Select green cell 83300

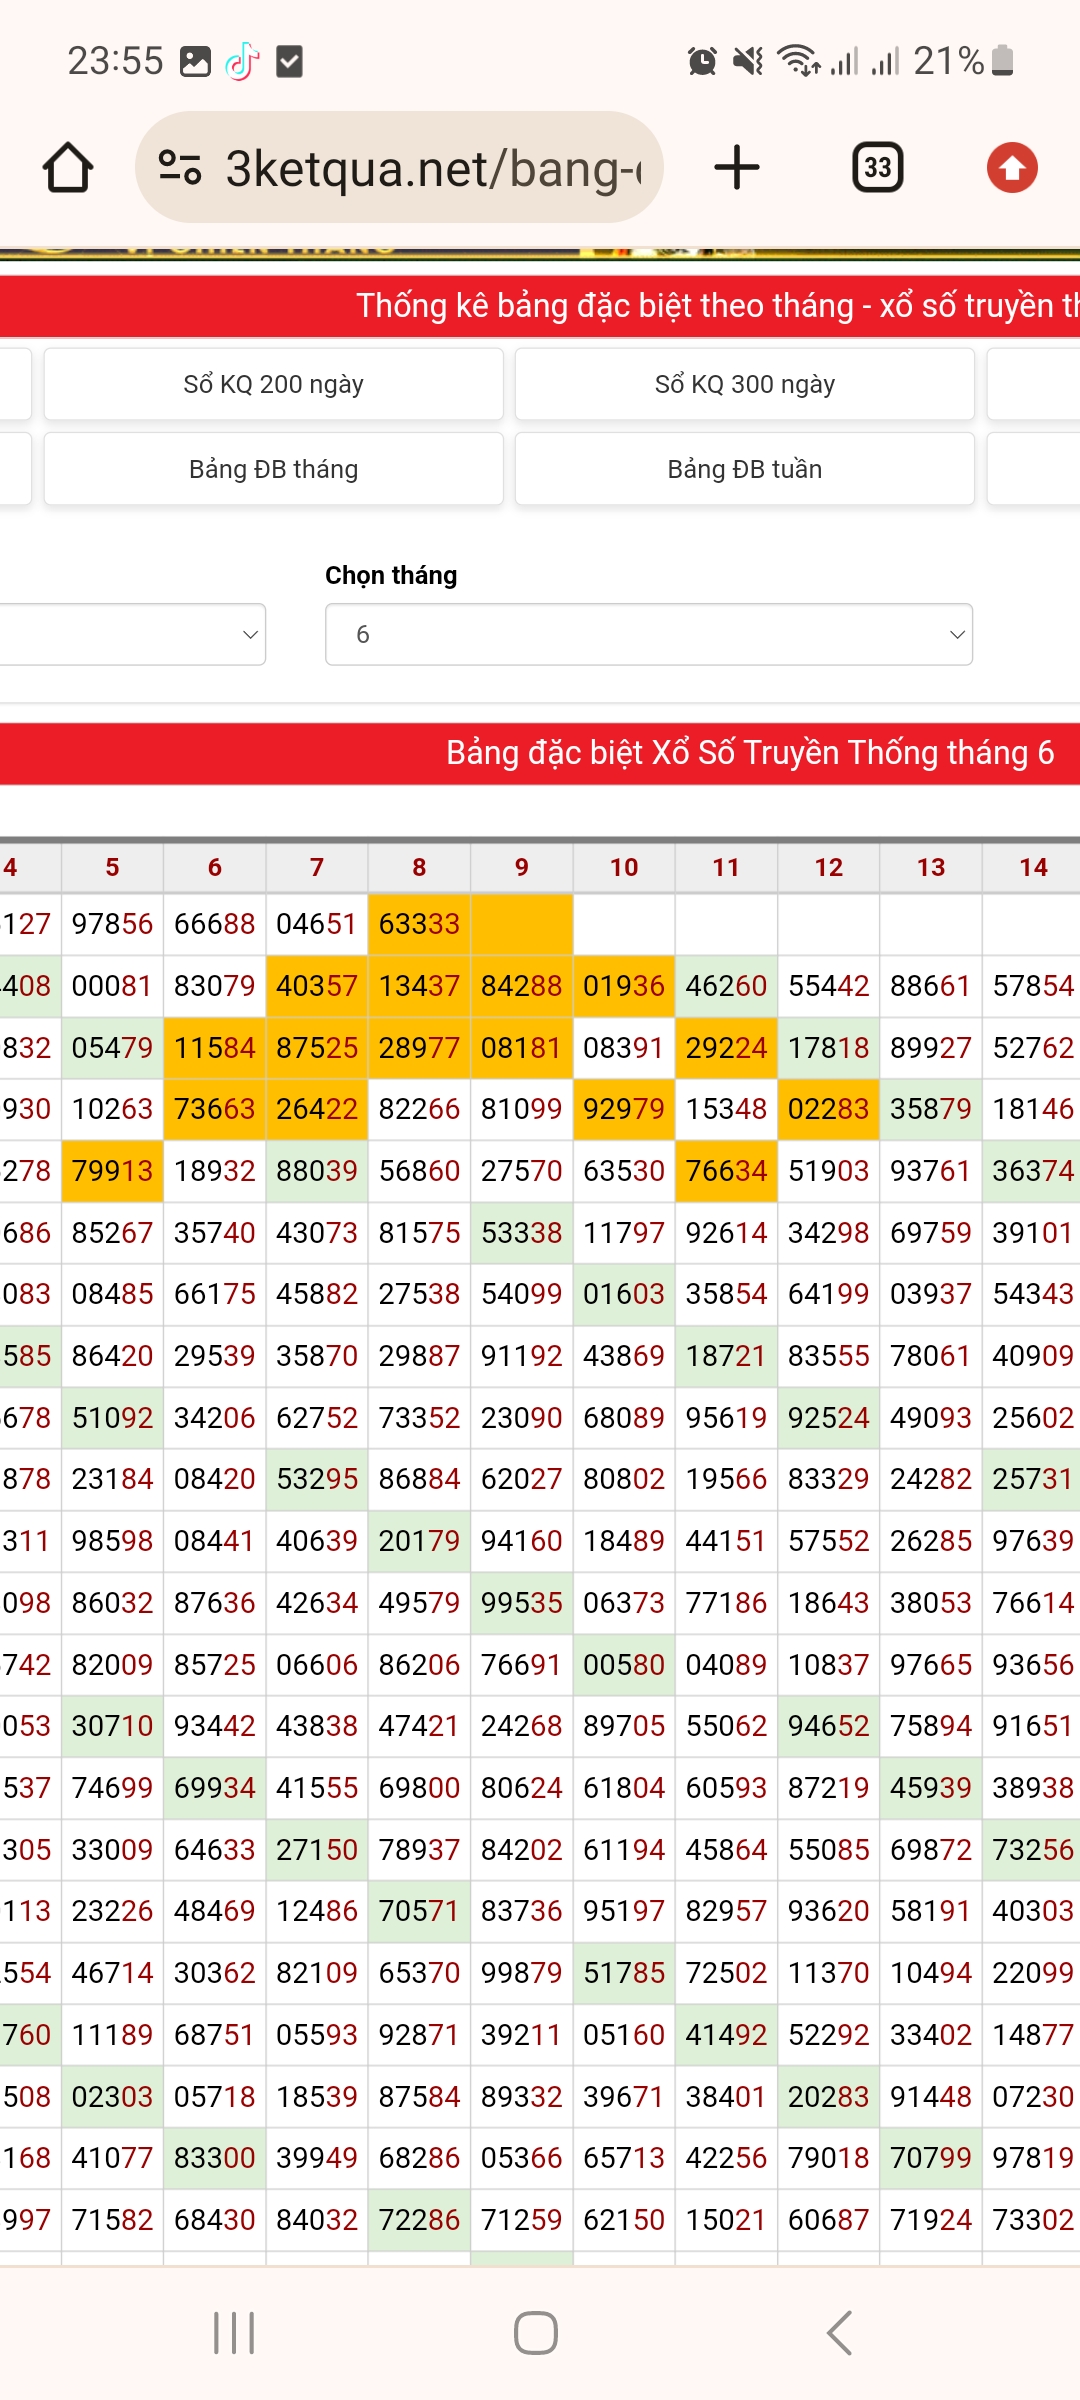click(x=214, y=2158)
